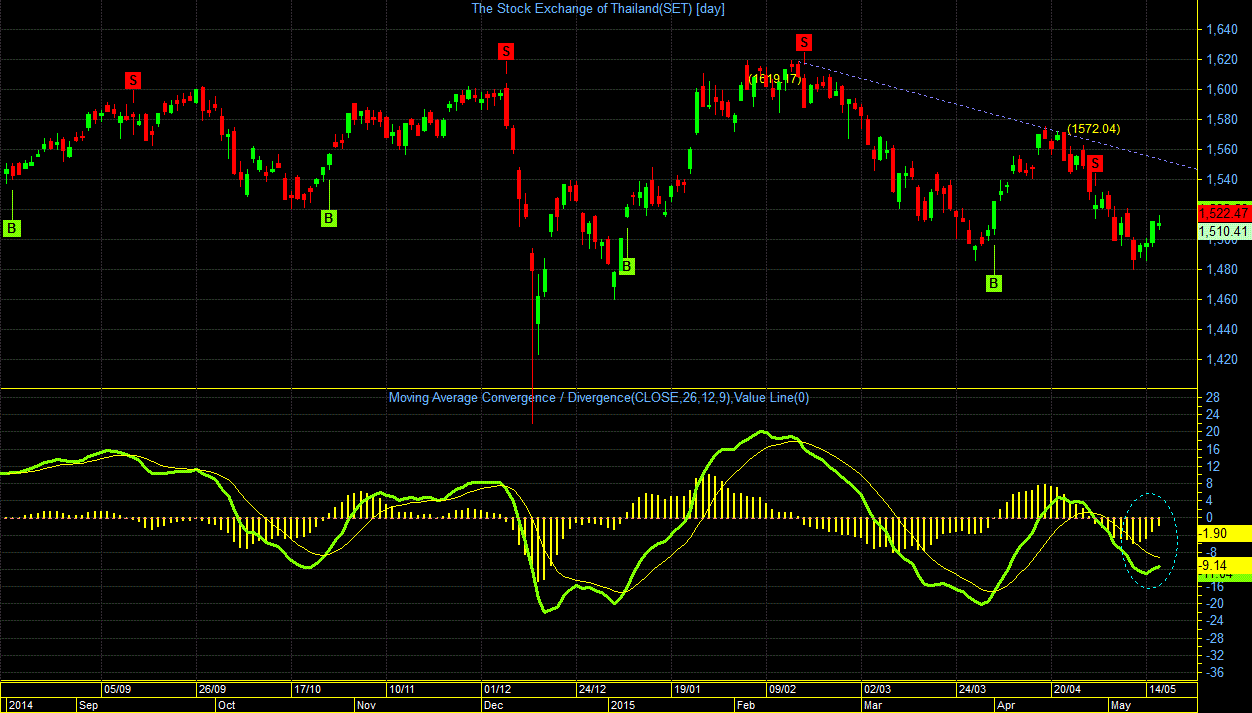Click the buy signal marker in late October

click(329, 218)
